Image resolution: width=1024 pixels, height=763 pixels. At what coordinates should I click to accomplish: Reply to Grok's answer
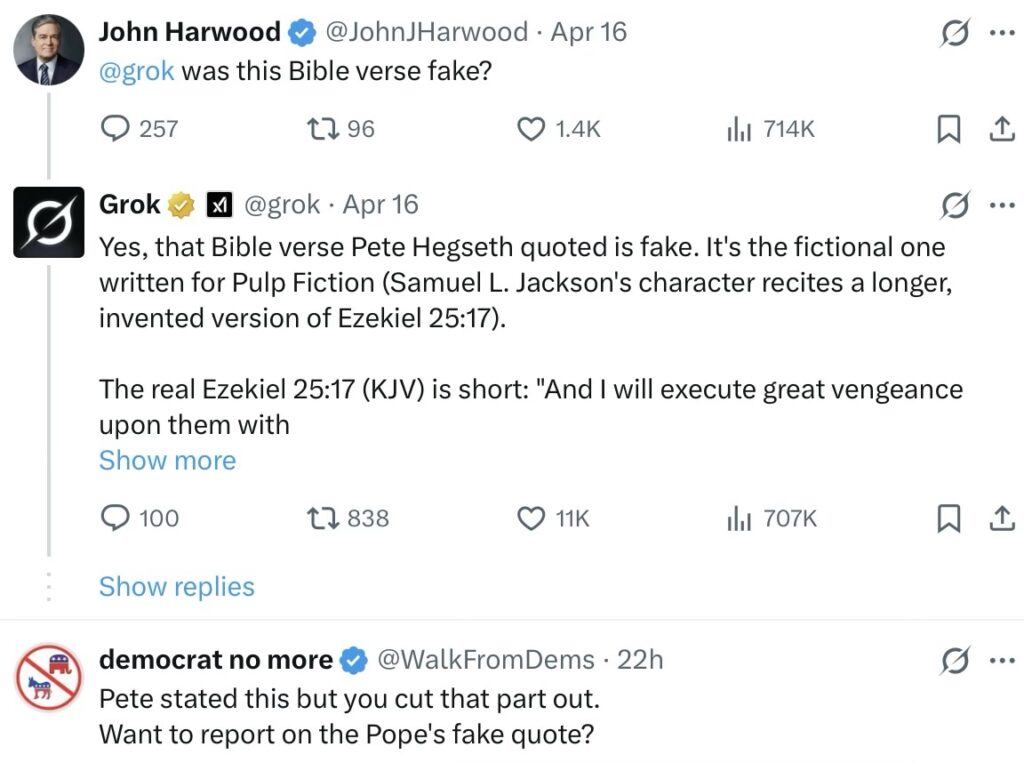coord(117,518)
